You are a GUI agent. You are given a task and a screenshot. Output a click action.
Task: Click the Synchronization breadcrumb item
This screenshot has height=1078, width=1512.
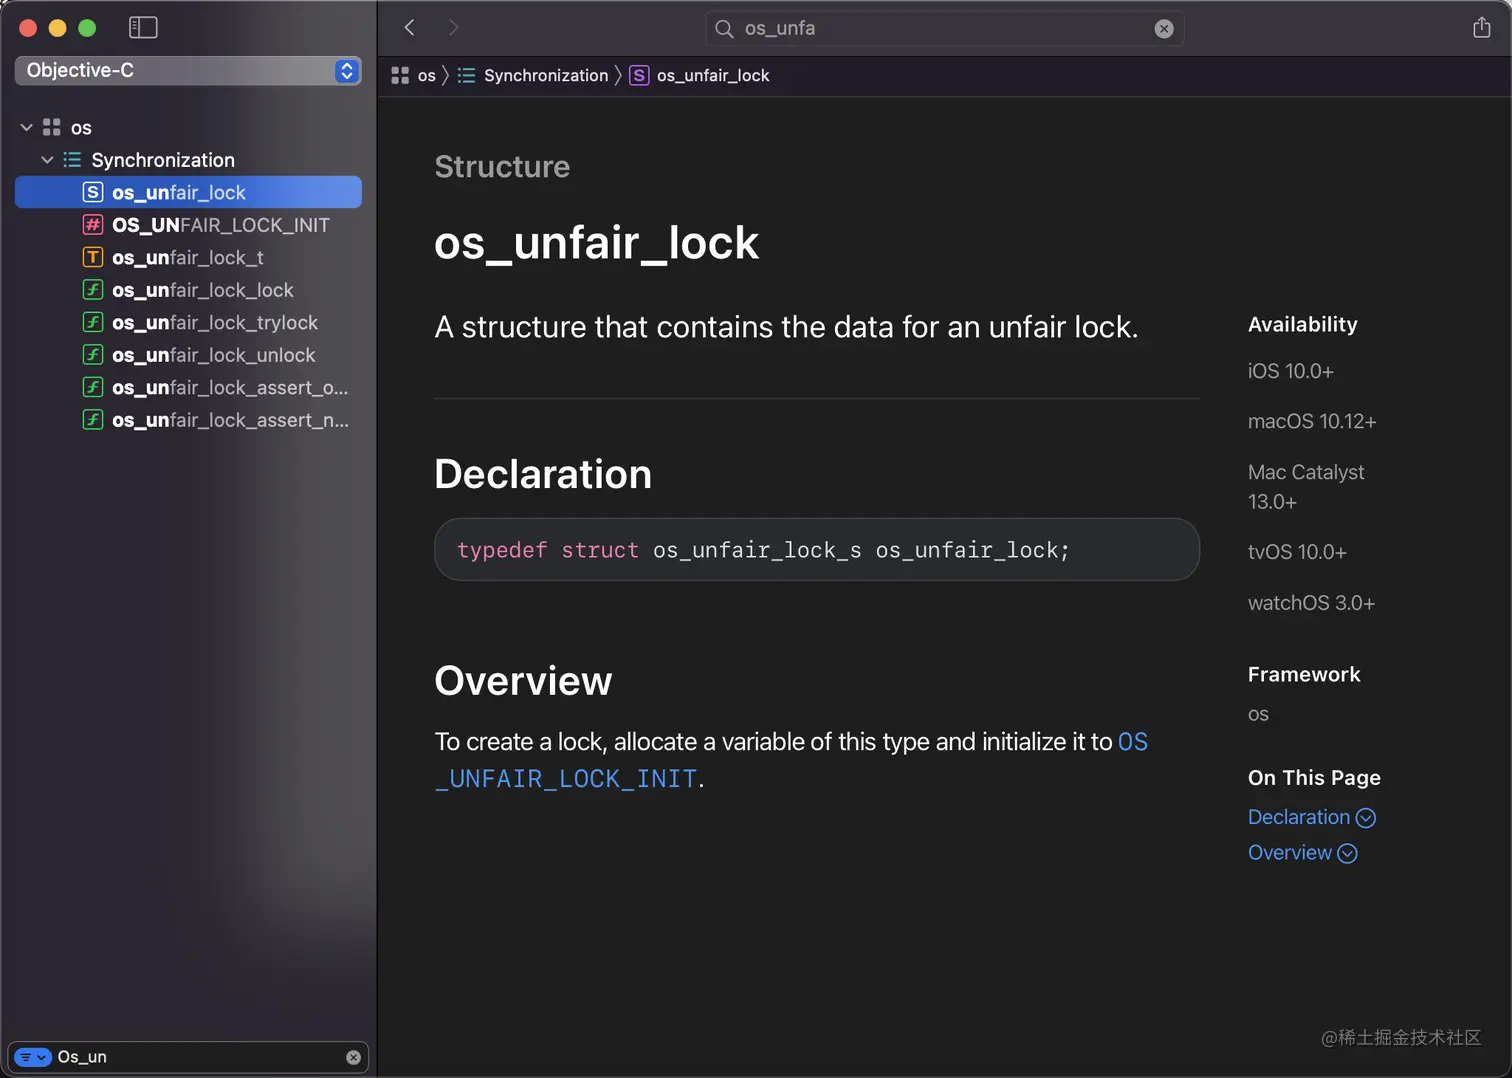pyautogui.click(x=546, y=75)
